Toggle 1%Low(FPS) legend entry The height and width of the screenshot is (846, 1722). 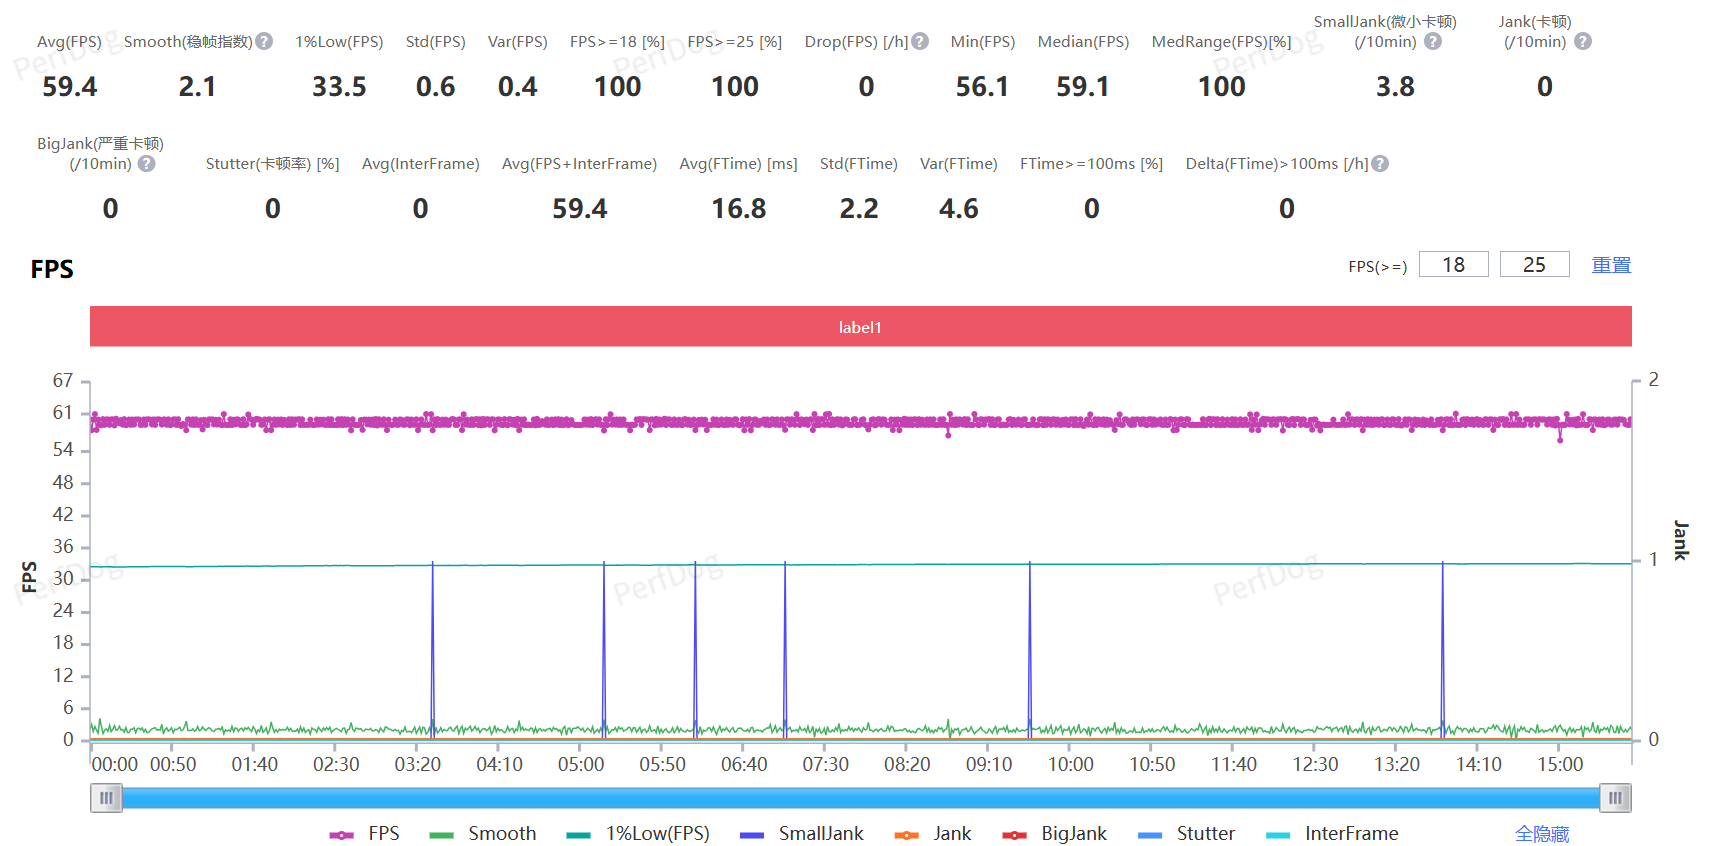(x=638, y=834)
